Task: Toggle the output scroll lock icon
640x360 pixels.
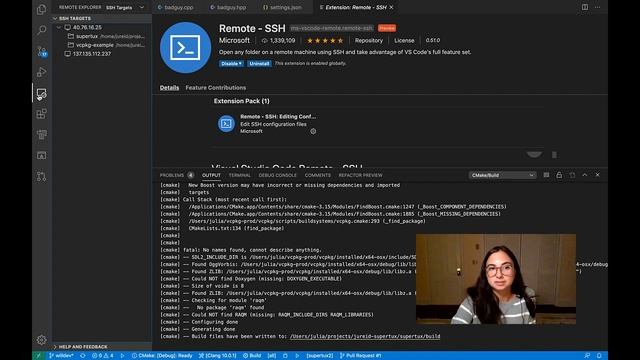Action: [x=559, y=175]
